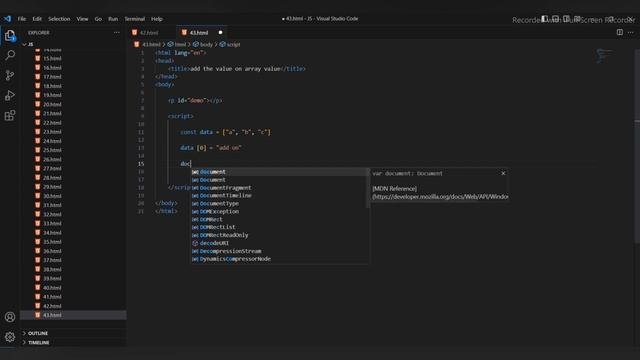Select the DocumentTimeline suggestion
This screenshot has height=360, width=640.
pyautogui.click(x=280, y=196)
